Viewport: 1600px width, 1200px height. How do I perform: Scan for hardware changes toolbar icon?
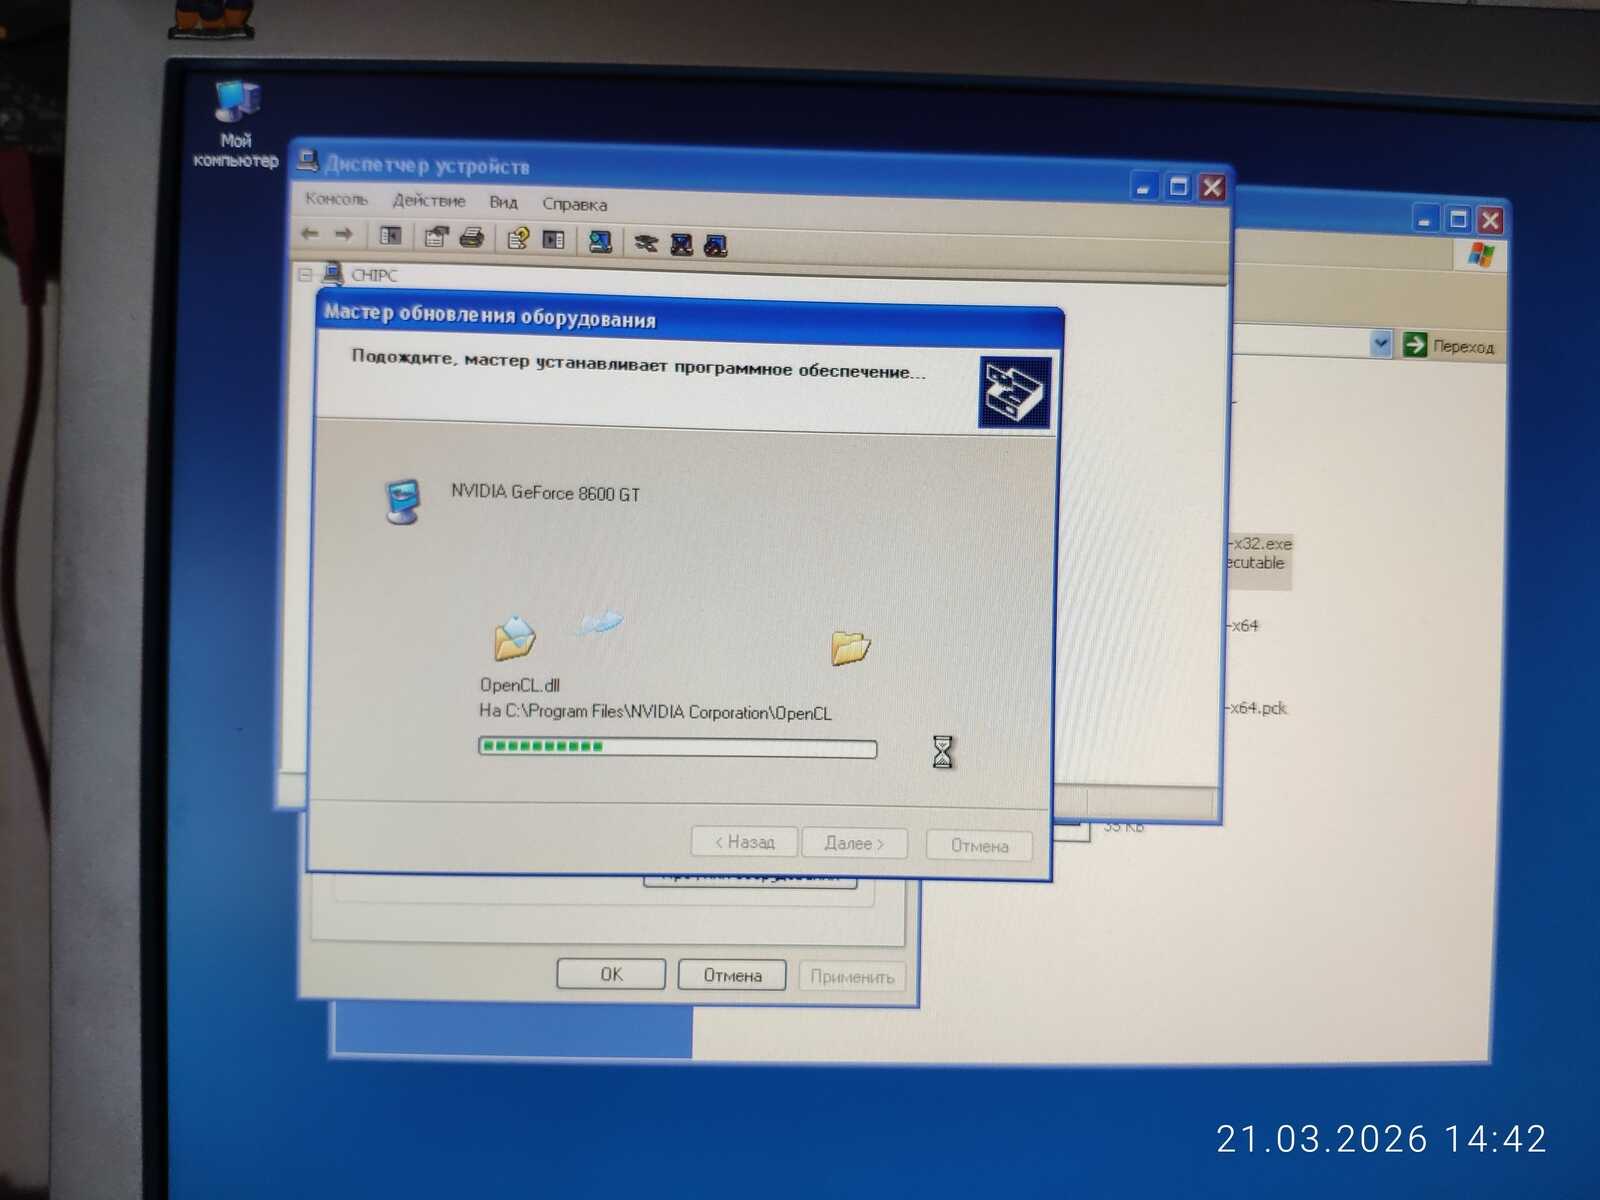600,241
